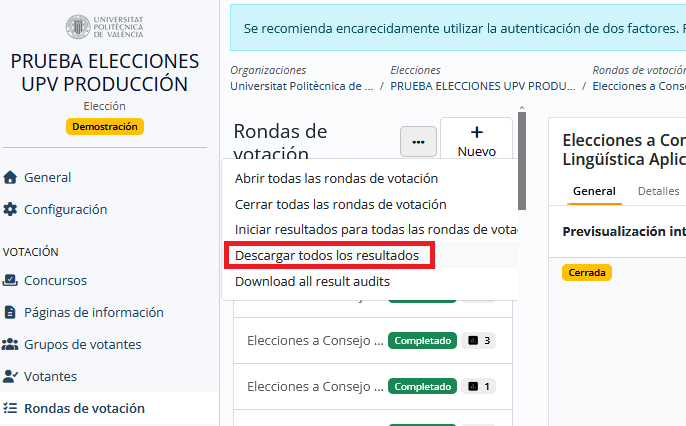
Task: Click the Completado badge beside 3
Action: [x=422, y=340]
